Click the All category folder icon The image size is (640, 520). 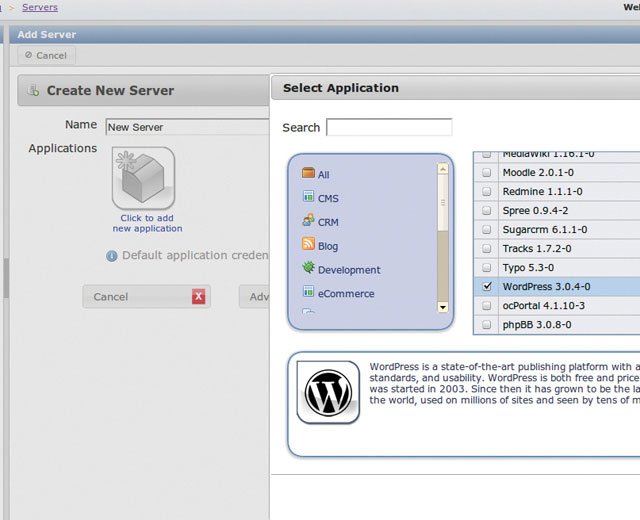click(x=308, y=173)
